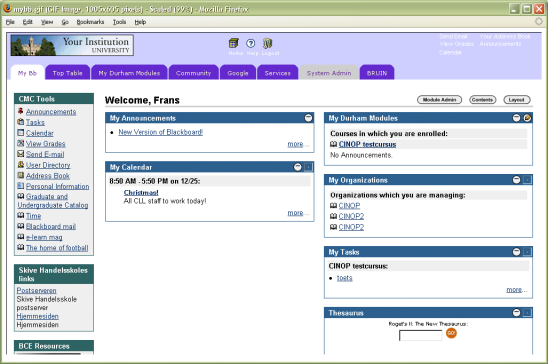Click the Layout button

pos(517,100)
